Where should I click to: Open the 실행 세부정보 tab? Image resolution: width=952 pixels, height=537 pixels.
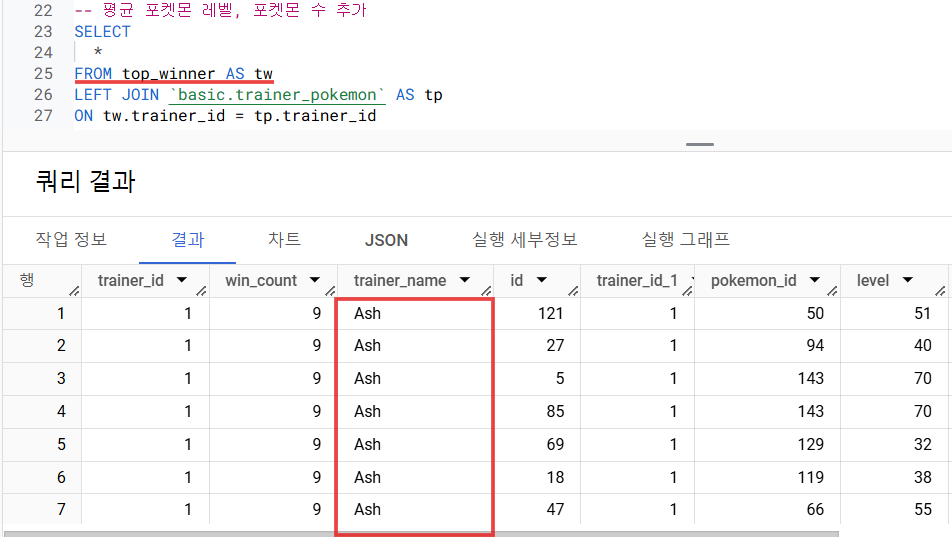525,239
